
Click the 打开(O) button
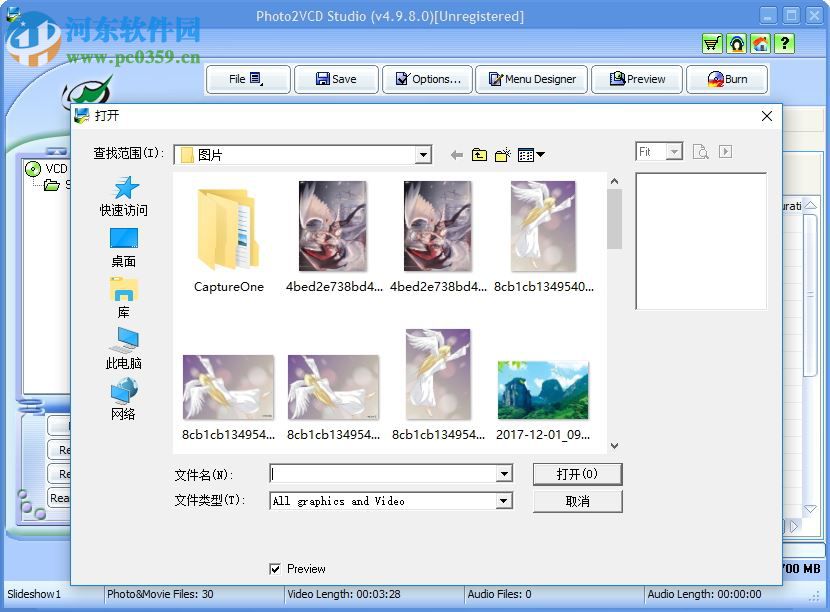578,473
